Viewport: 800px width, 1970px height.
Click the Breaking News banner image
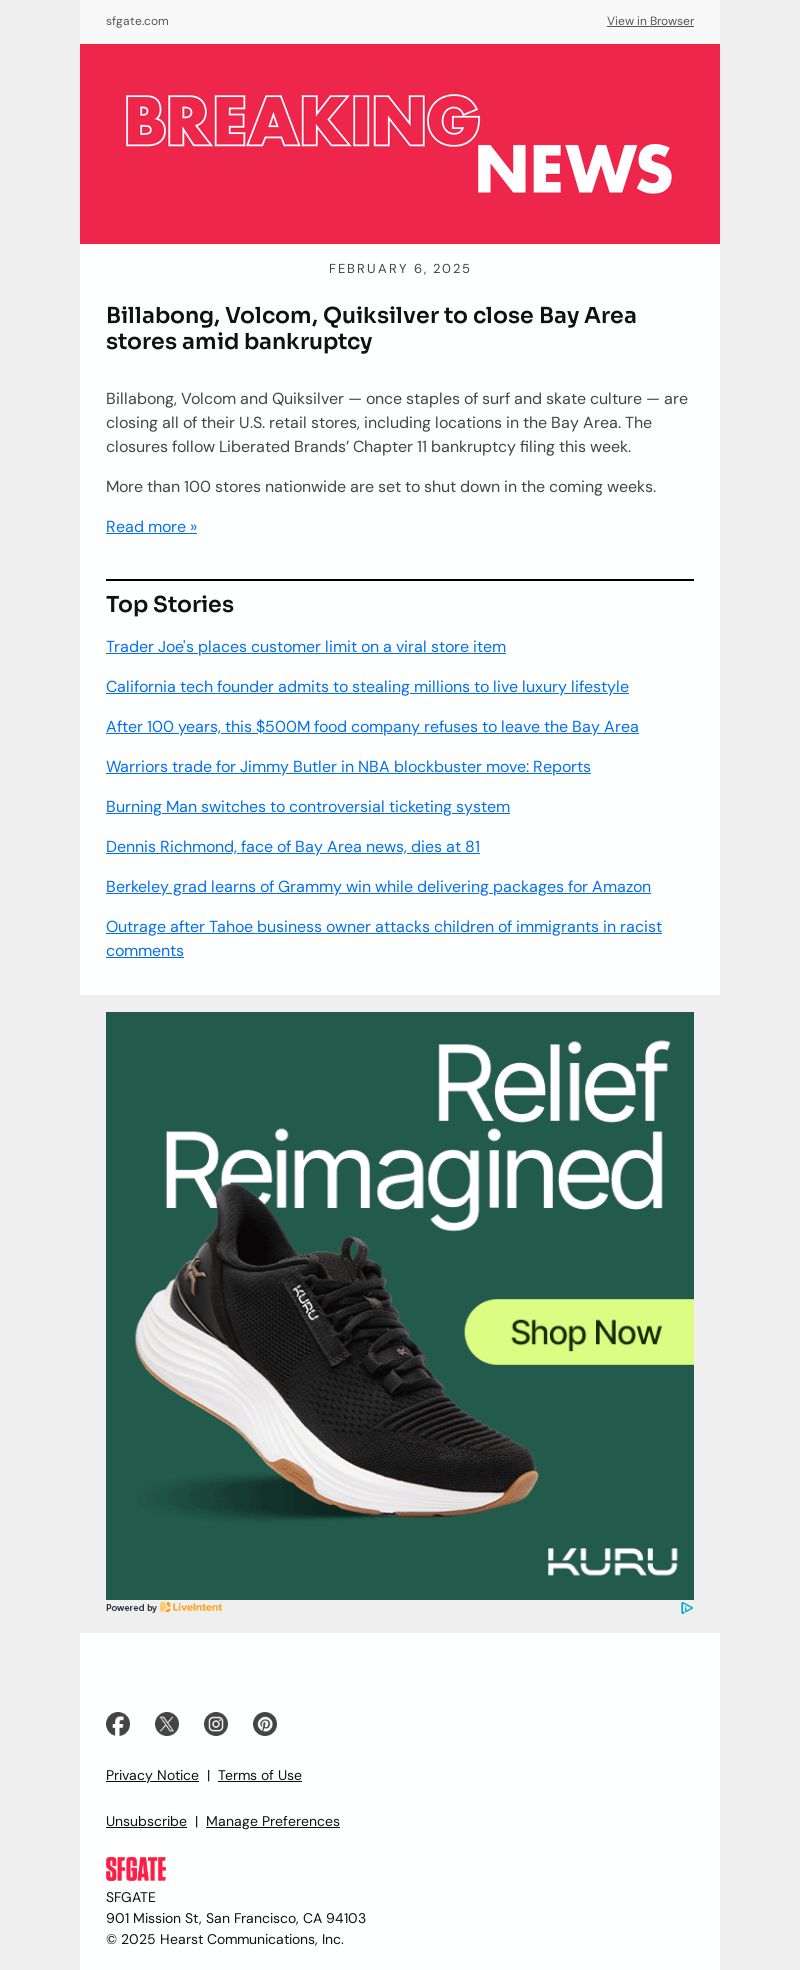coord(400,144)
